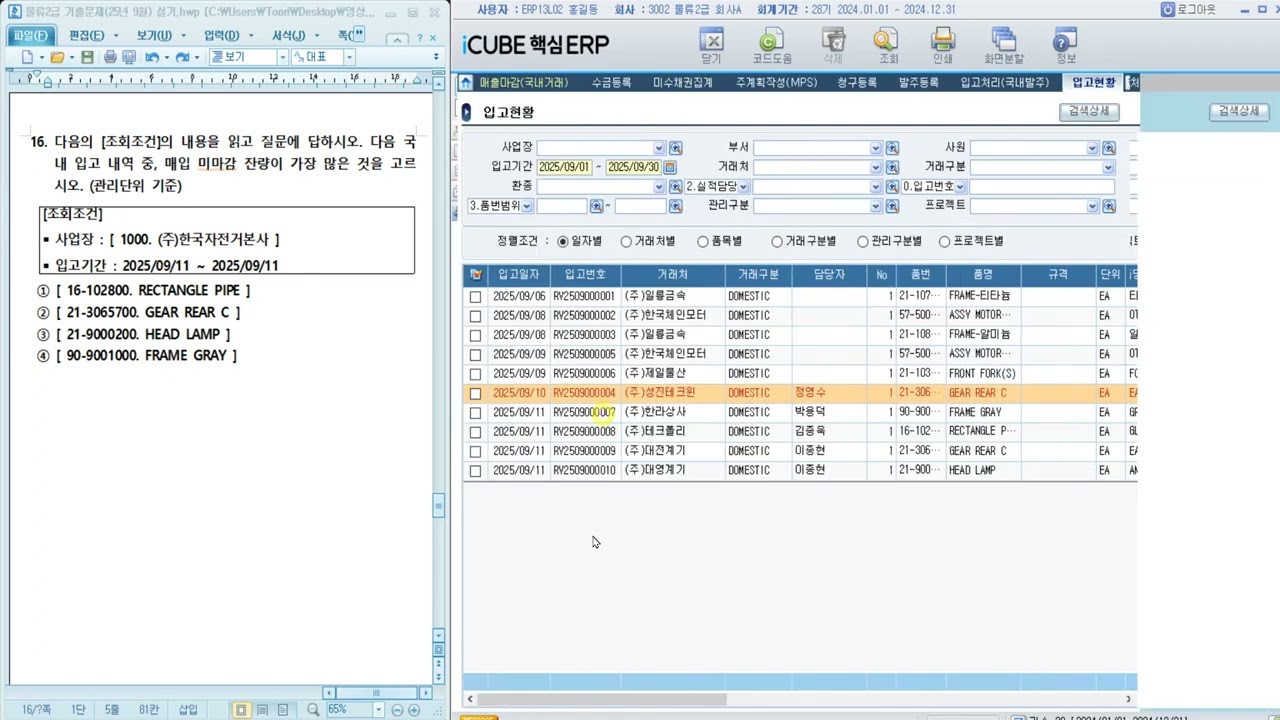Click the 닫기 close icon in ERP toolbar
This screenshot has height=720, width=1280.
(x=711, y=40)
